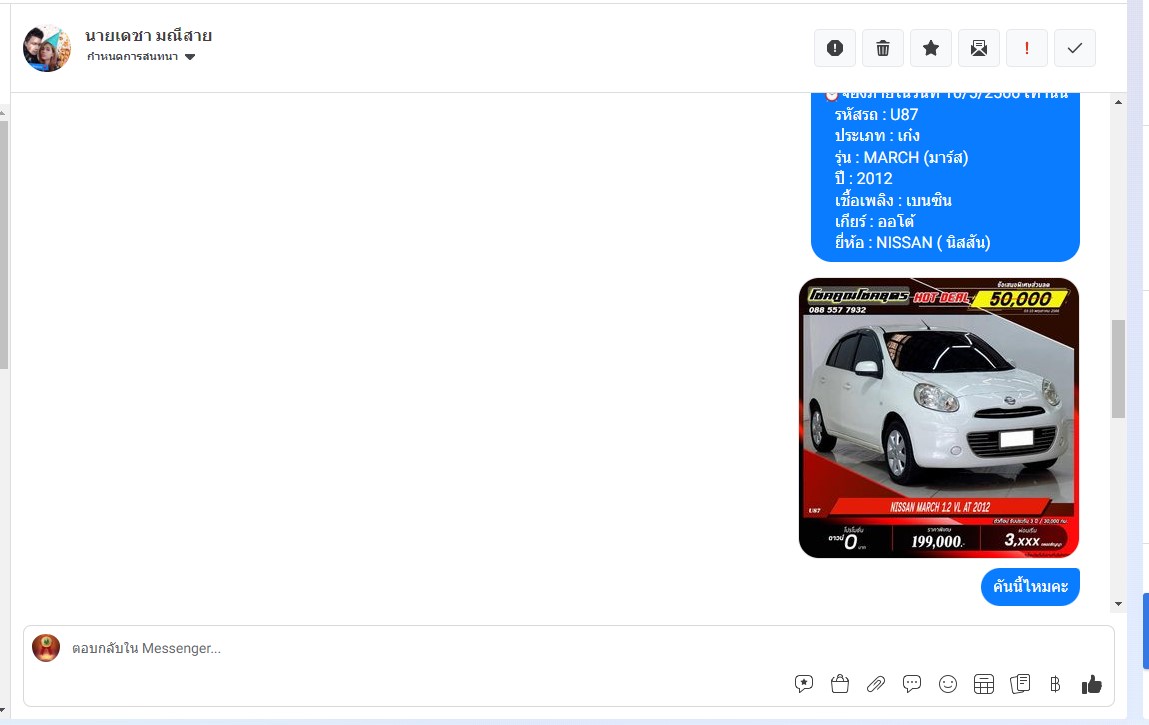Expand the กำหนดการสนทนา dropdown arrow
The height and width of the screenshot is (725, 1149).
190,57
